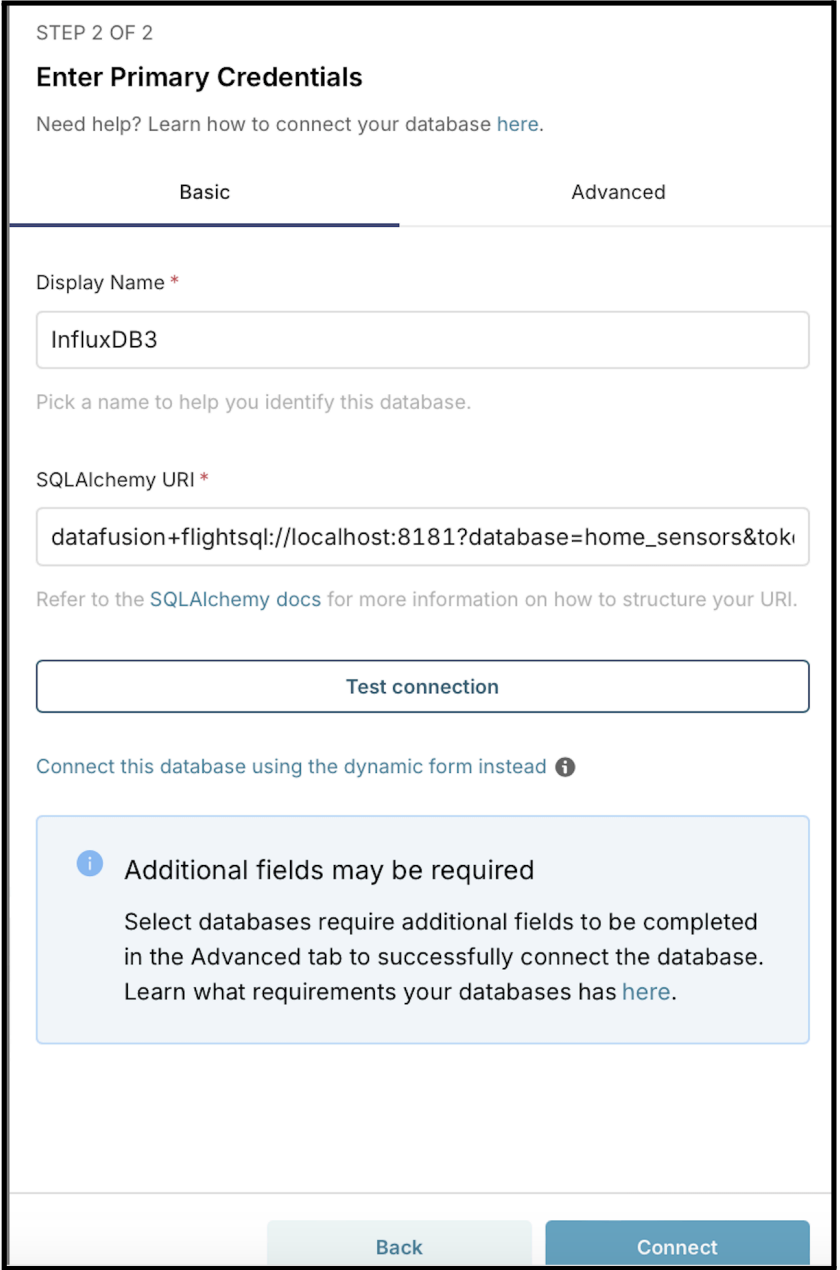Open the SQLAlchemy docs link
This screenshot has width=840, height=1270.
point(235,600)
